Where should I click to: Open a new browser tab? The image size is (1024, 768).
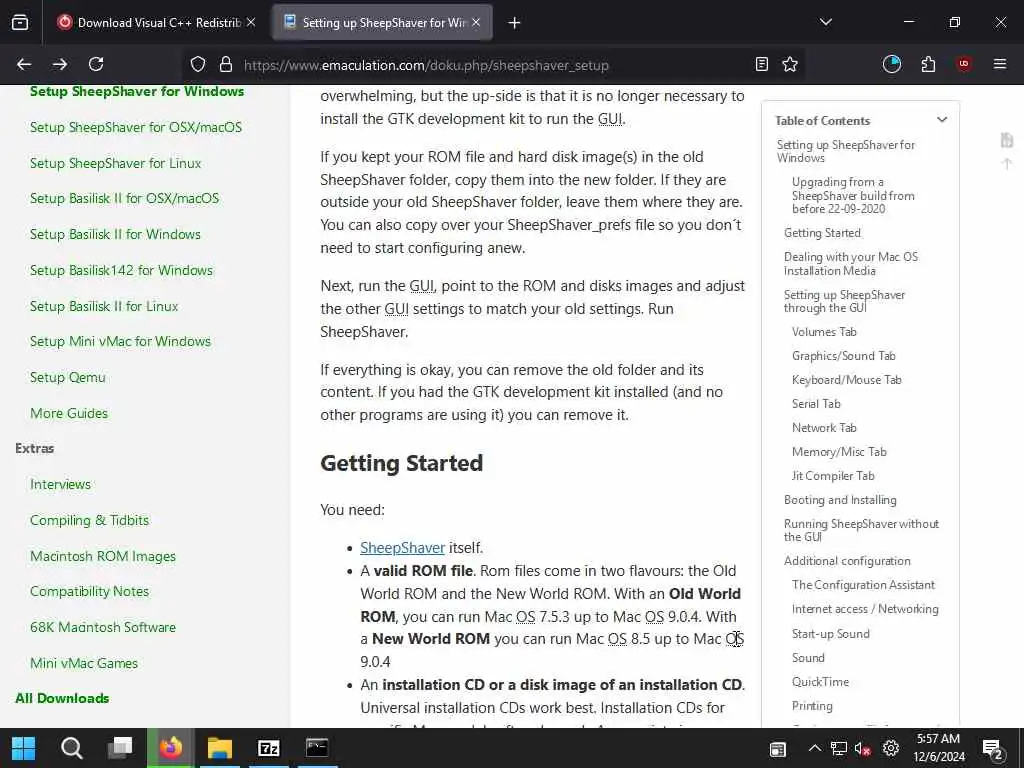coord(515,23)
